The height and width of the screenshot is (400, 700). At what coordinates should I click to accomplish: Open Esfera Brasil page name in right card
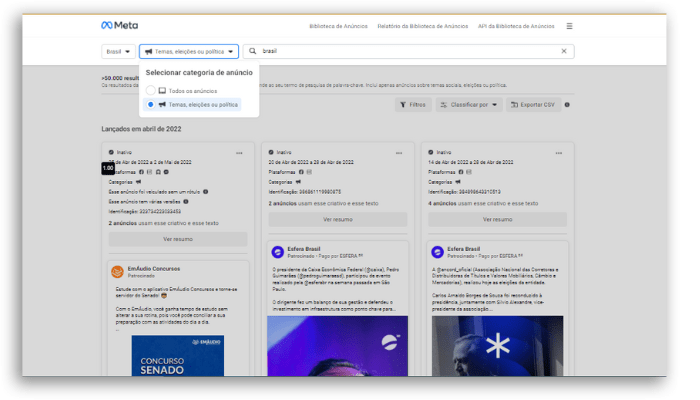click(x=464, y=249)
